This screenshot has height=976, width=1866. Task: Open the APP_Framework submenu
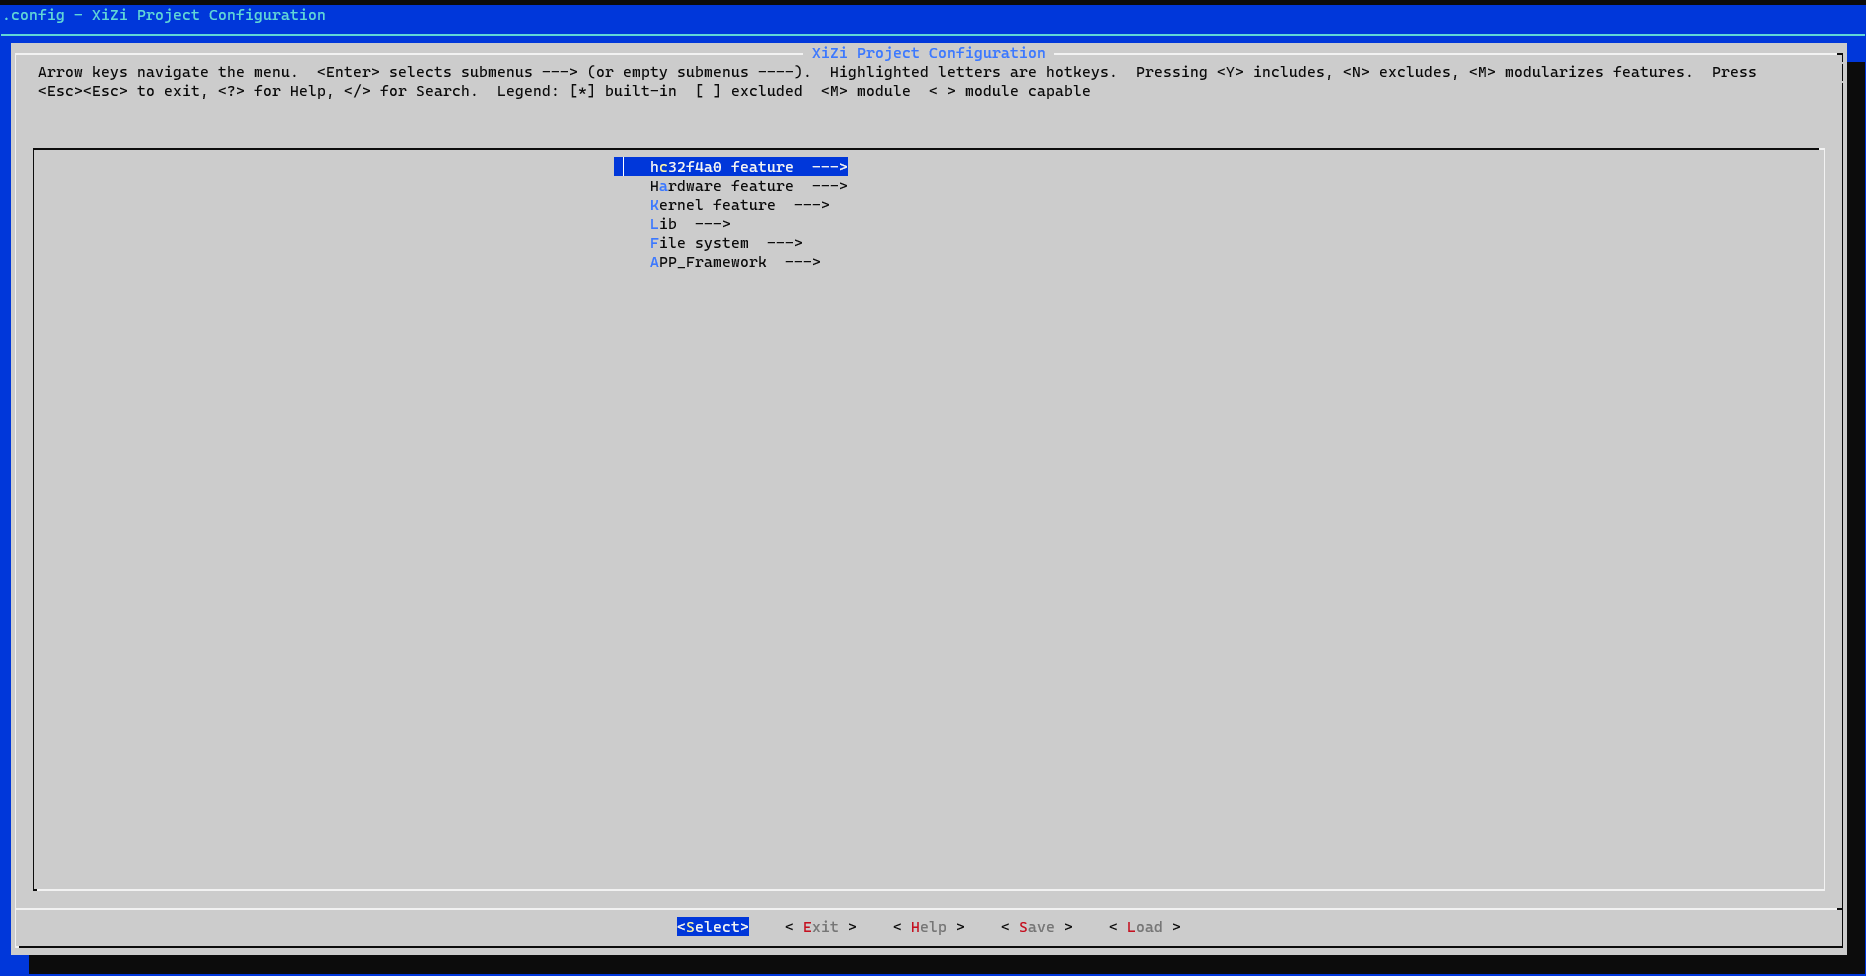click(735, 262)
